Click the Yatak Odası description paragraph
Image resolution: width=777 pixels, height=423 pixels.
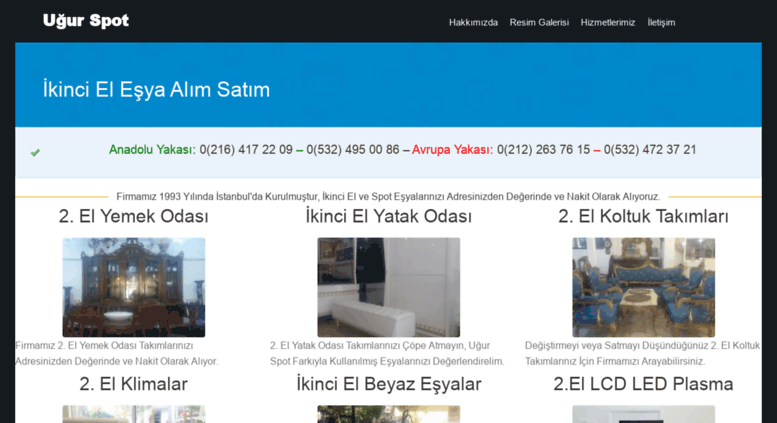click(387, 353)
